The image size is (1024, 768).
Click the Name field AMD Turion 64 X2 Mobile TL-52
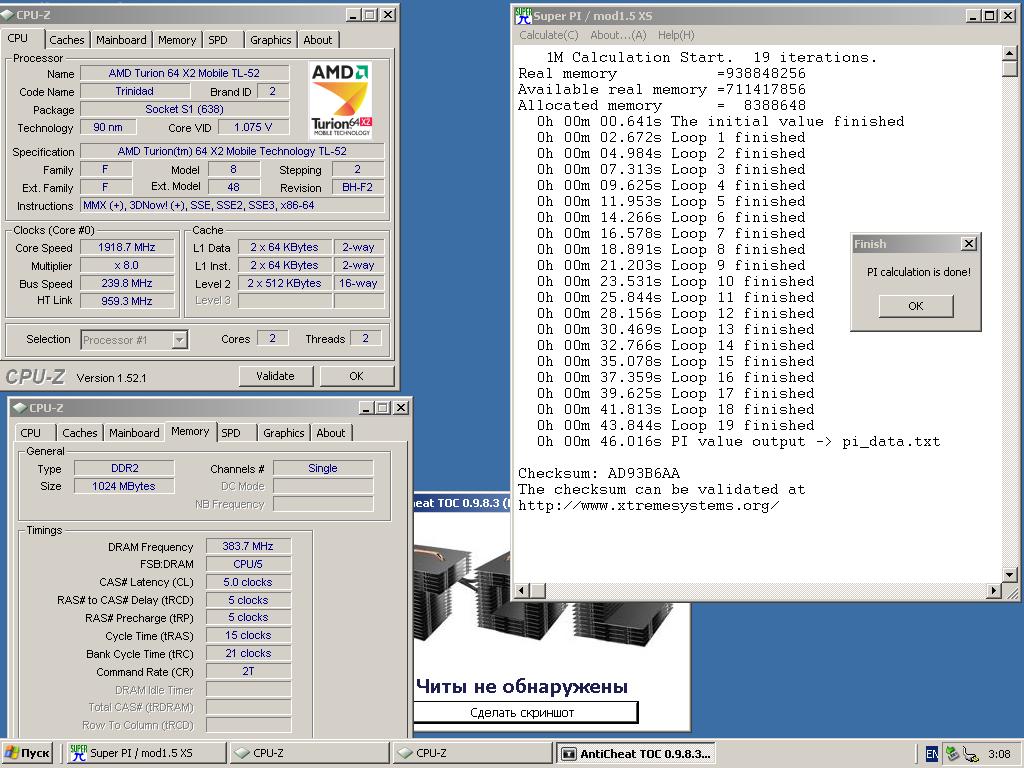pyautogui.click(x=184, y=73)
